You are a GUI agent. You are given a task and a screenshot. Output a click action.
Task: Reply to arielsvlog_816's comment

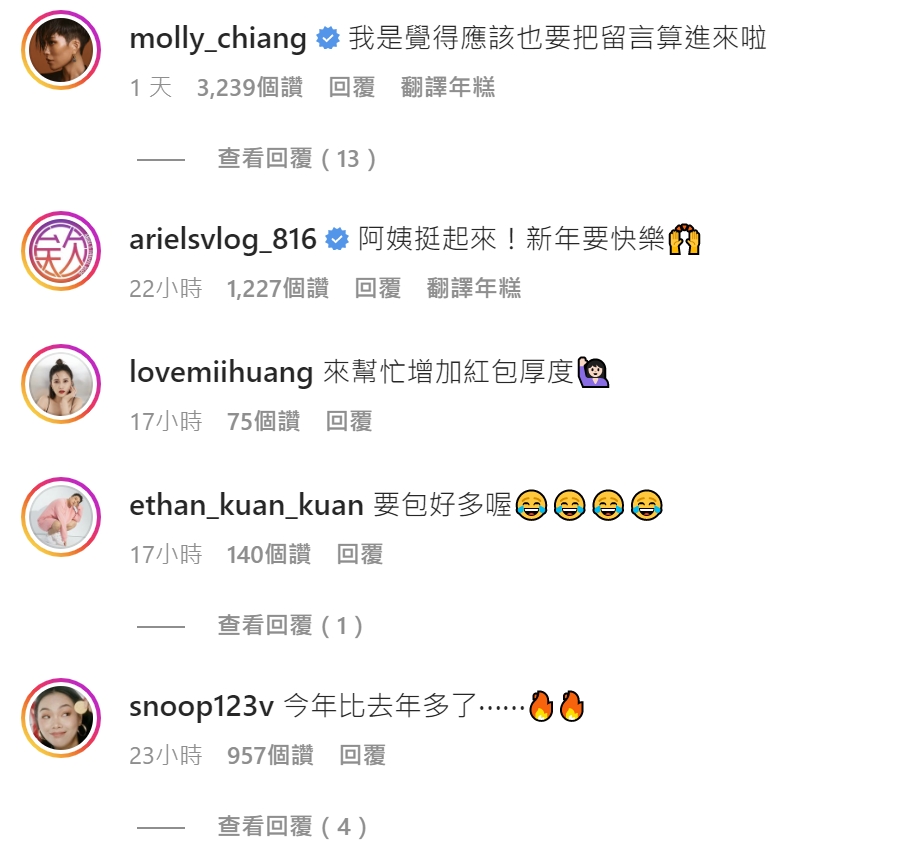coord(378,289)
